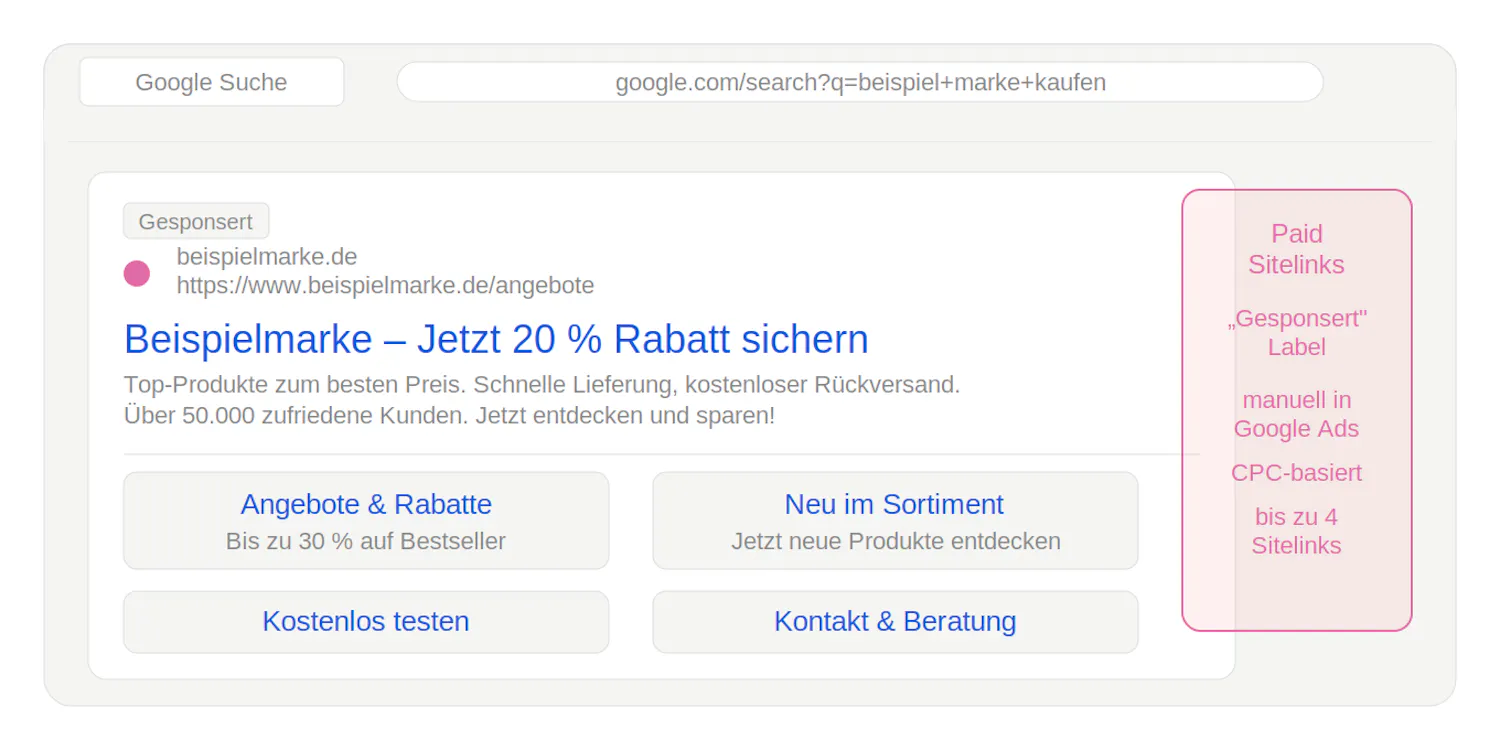Open the https://www.beispielmarke.de/angebote URL
Image resolution: width=1500 pixels, height=750 pixels.
tap(385, 286)
